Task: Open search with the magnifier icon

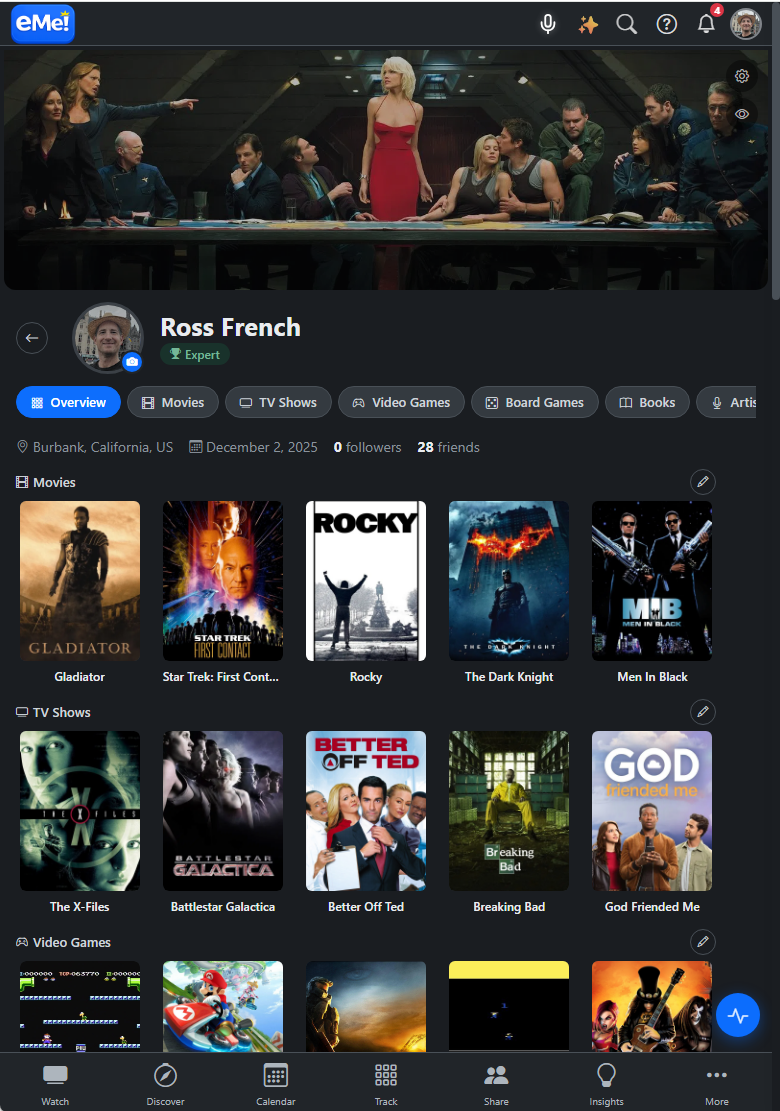Action: [626, 24]
